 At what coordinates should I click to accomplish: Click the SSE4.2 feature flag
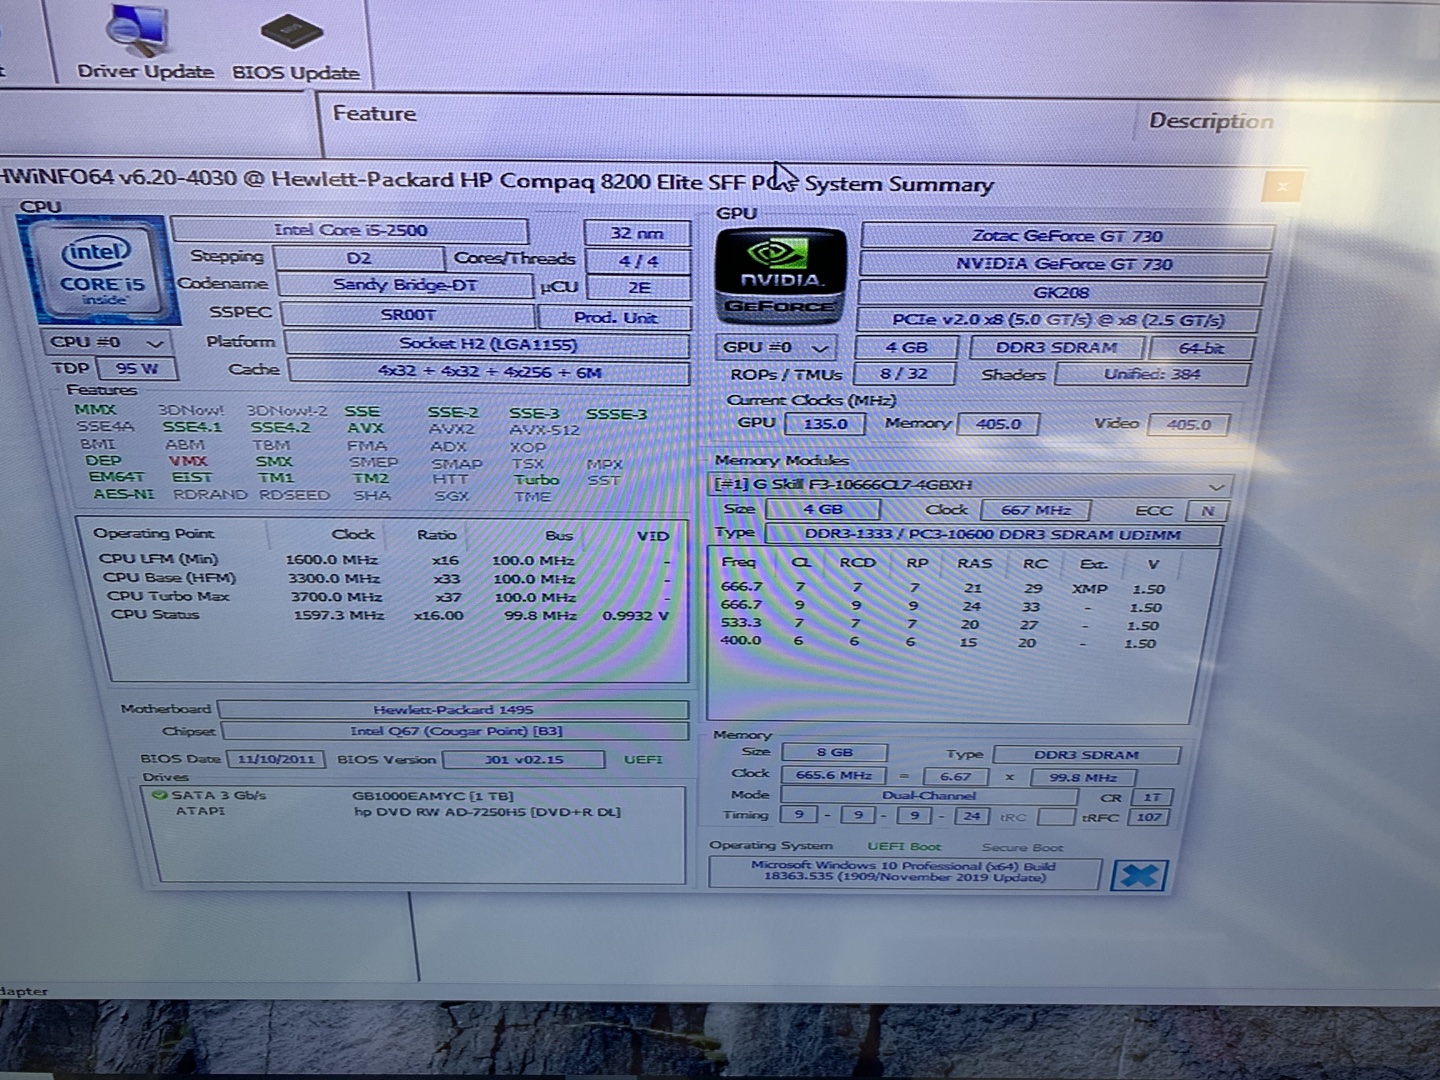pyautogui.click(x=280, y=427)
